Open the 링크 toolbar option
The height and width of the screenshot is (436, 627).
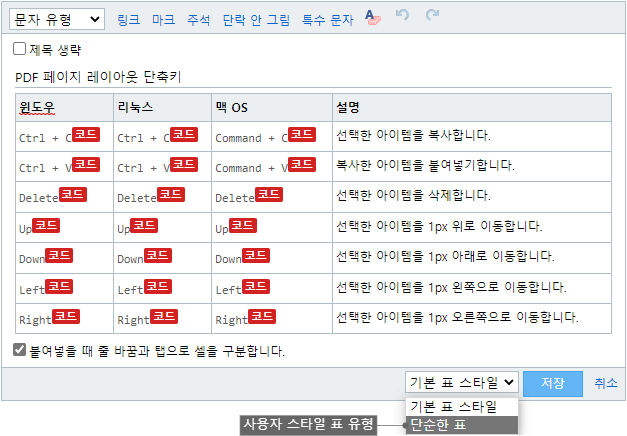[128, 20]
